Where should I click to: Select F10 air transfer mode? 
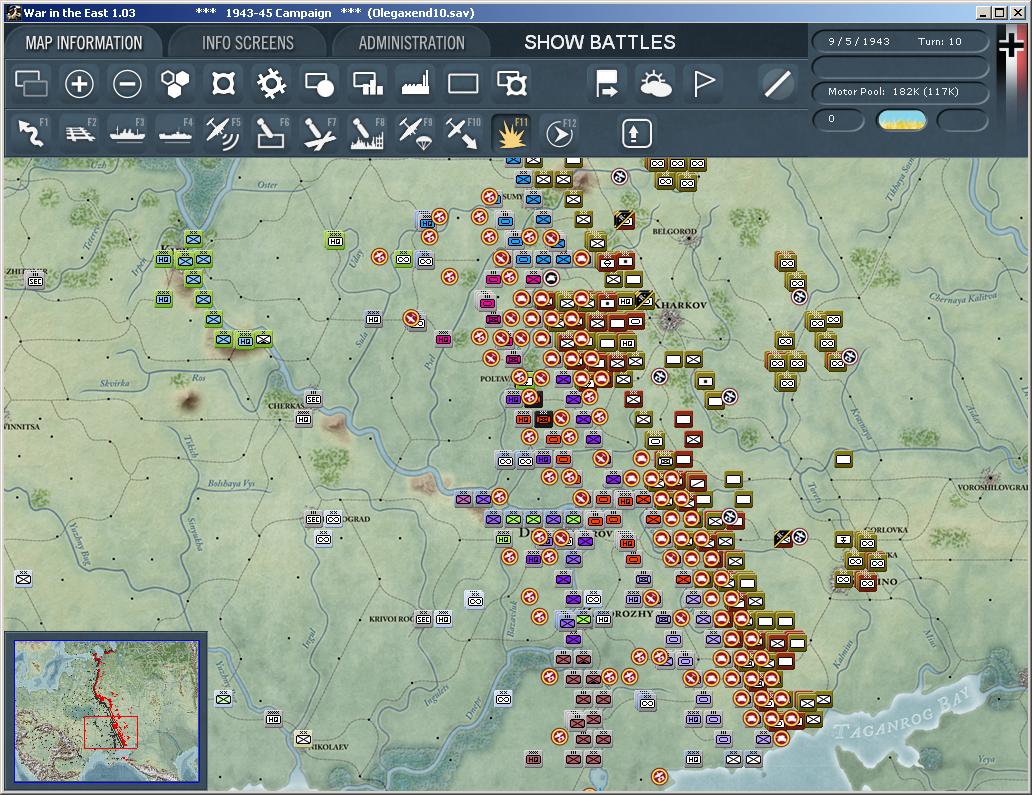pos(463,132)
